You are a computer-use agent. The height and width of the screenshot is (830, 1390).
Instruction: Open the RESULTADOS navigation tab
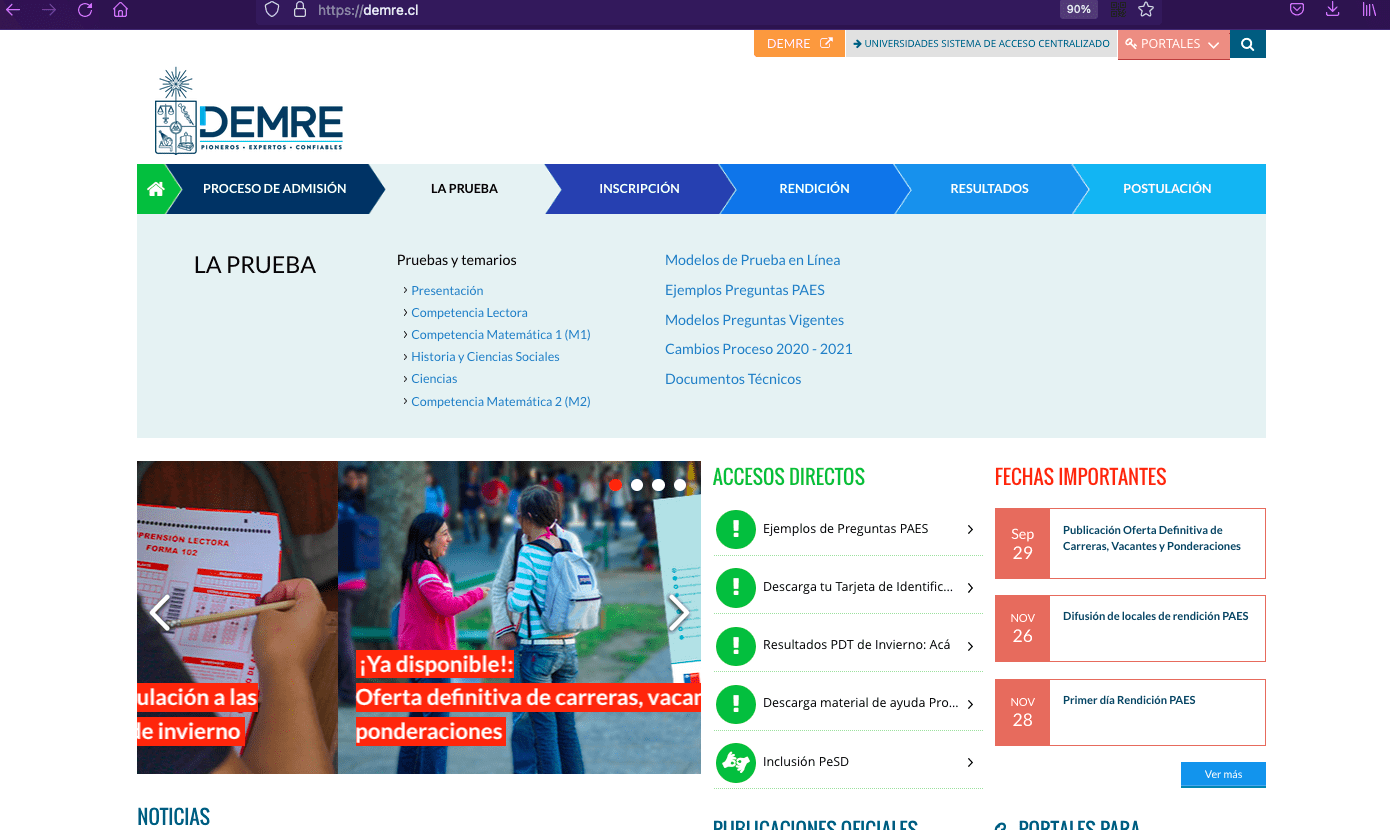(x=989, y=189)
